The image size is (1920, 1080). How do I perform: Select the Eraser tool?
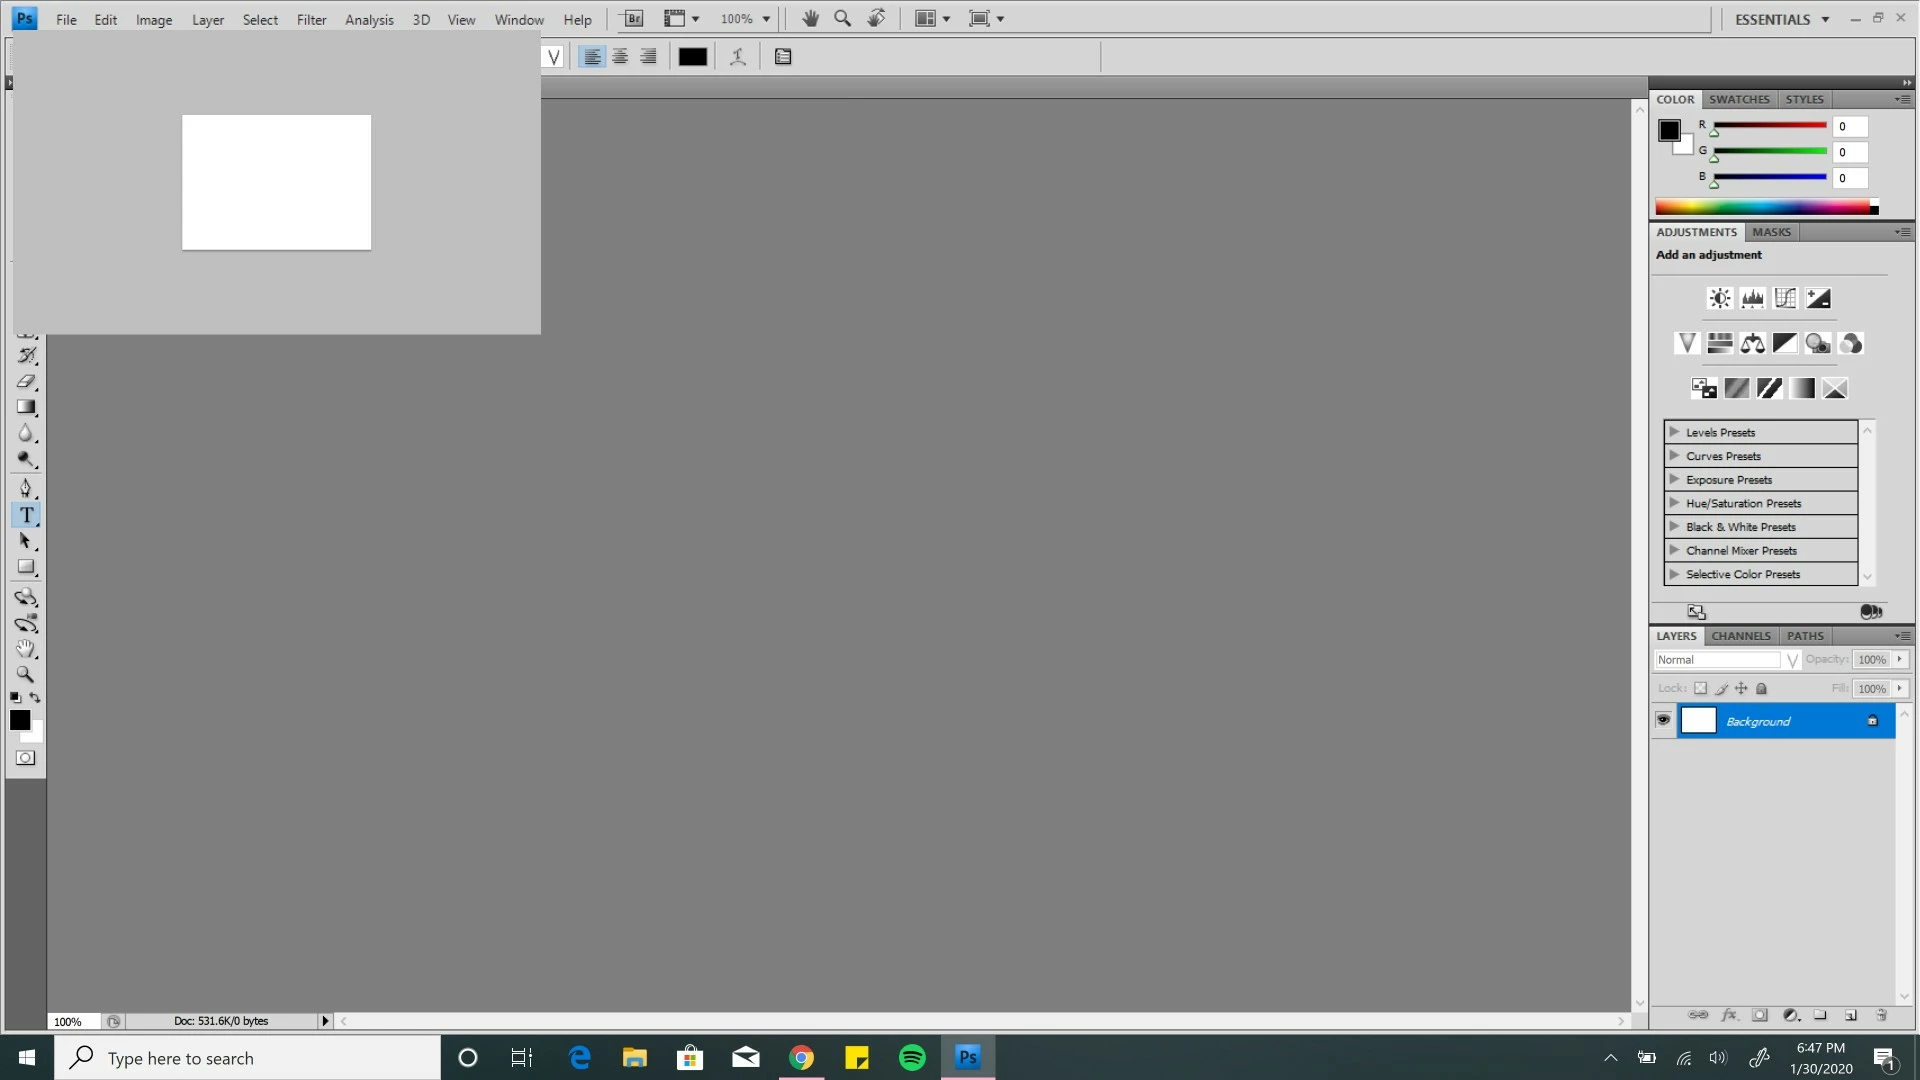tap(26, 381)
